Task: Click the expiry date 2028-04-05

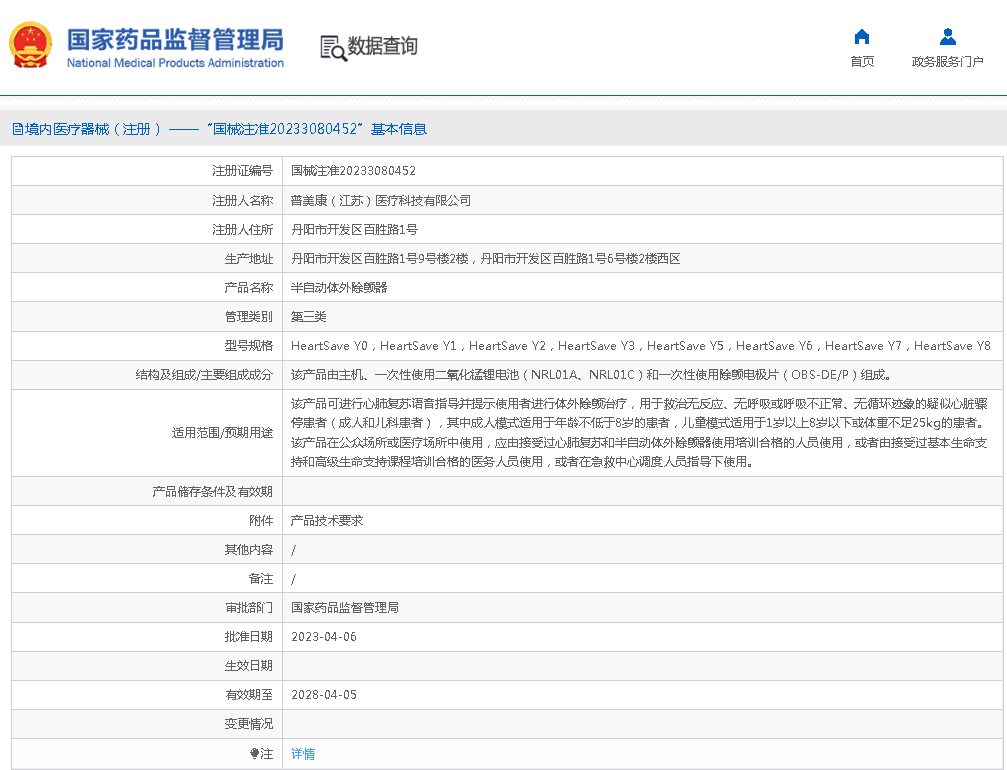Action: [x=323, y=695]
